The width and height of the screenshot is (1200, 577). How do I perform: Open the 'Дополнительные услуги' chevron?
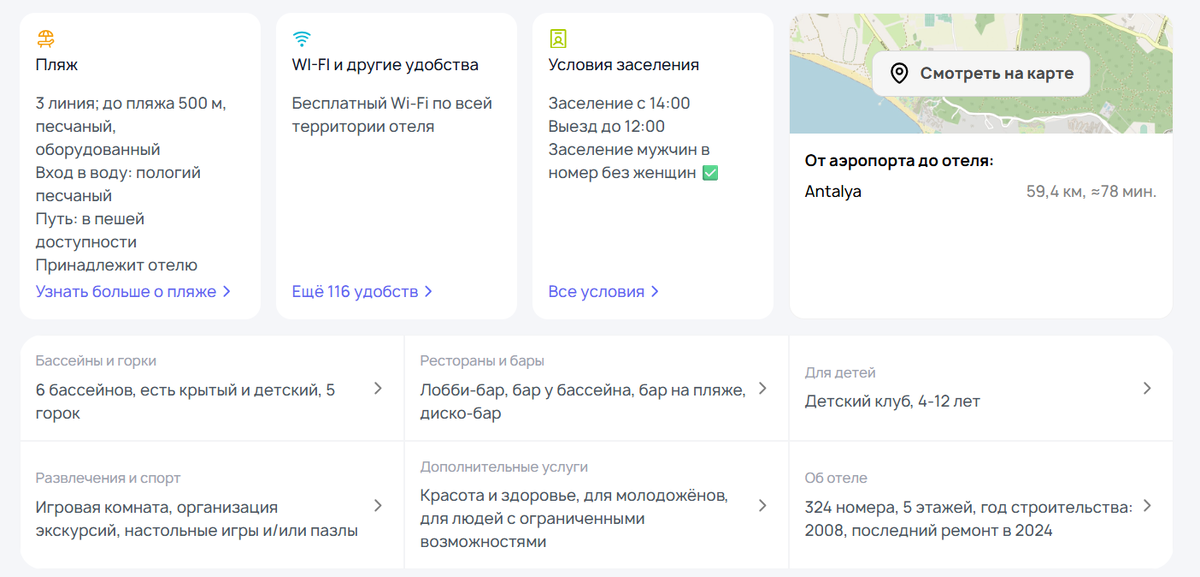point(762,506)
